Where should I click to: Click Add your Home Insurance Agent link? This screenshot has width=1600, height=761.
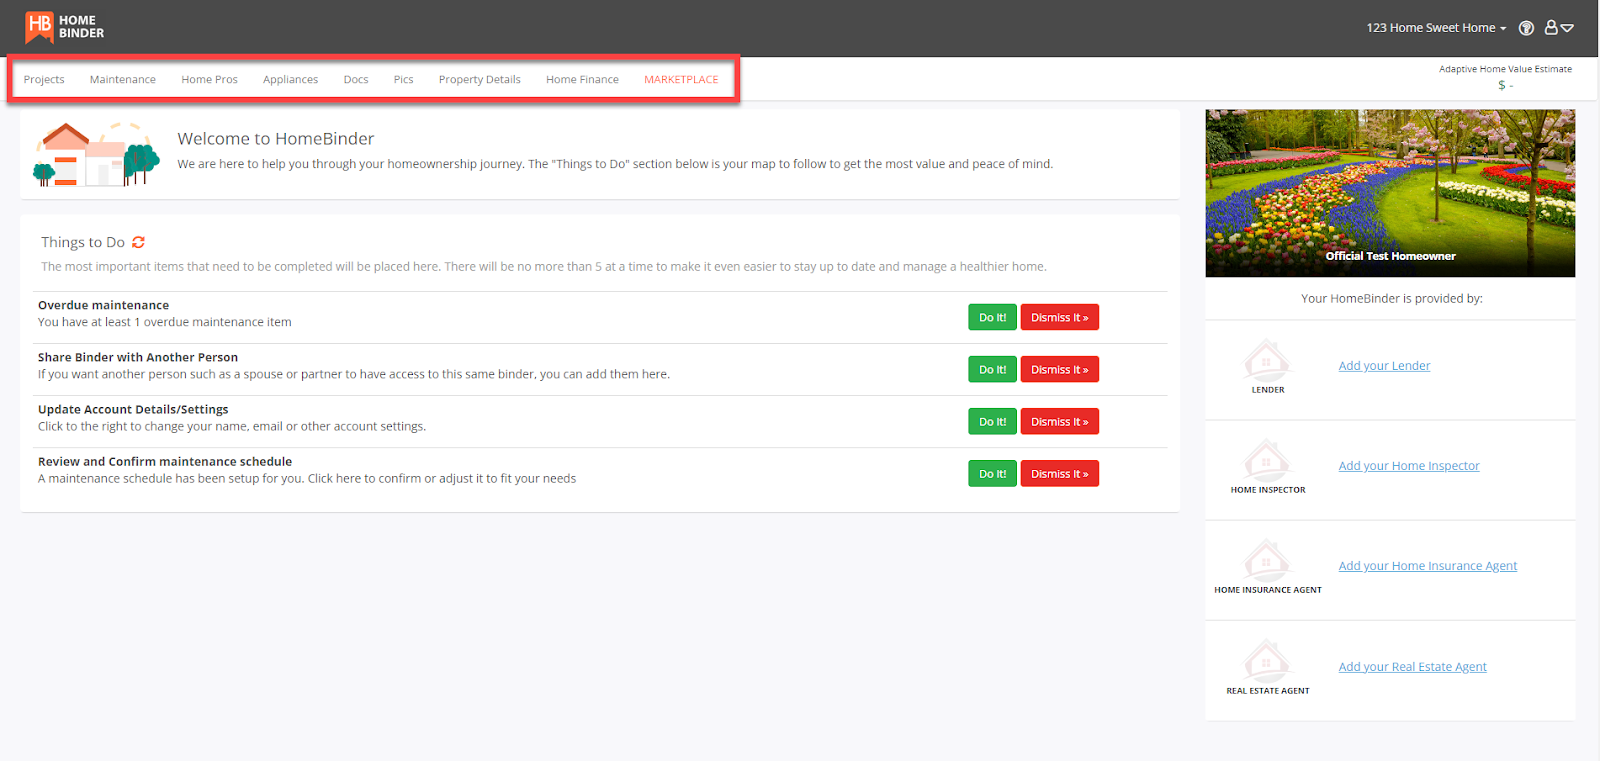1428,566
